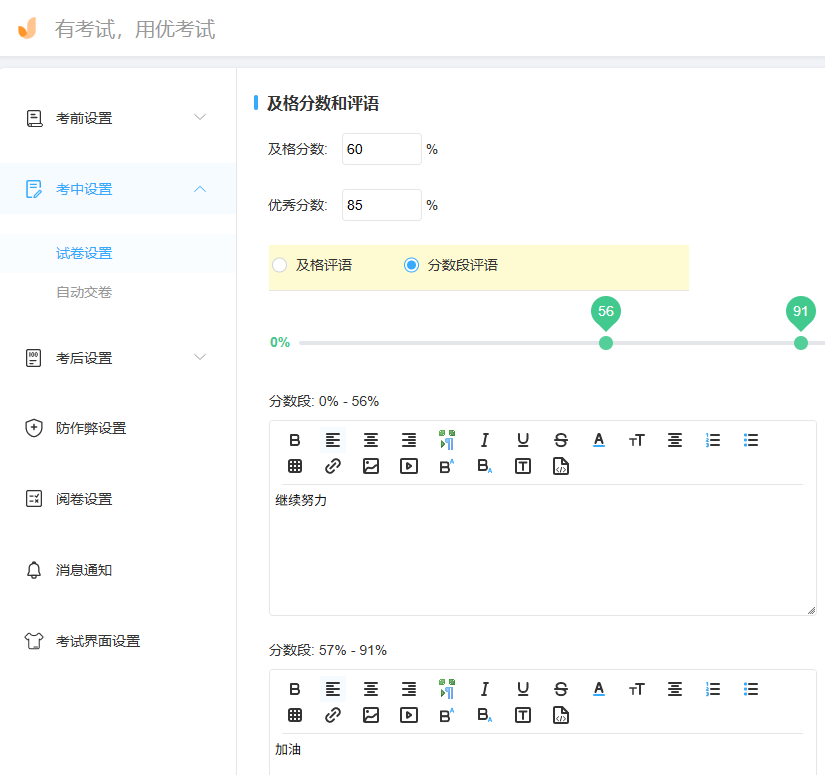Apply bold formatting in the comment editor
This screenshot has width=825, height=775.
tap(294, 440)
